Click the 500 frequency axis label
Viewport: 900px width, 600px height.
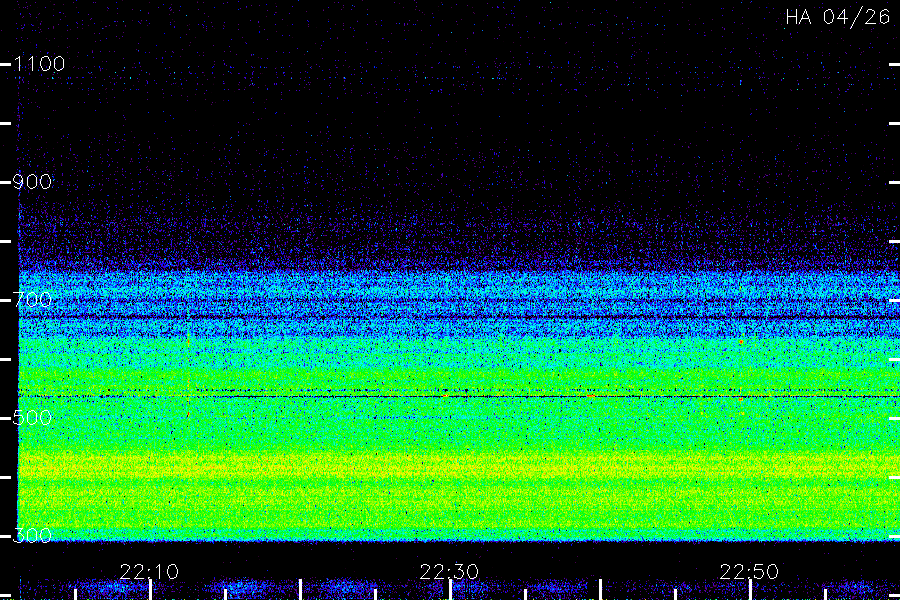(x=32, y=417)
